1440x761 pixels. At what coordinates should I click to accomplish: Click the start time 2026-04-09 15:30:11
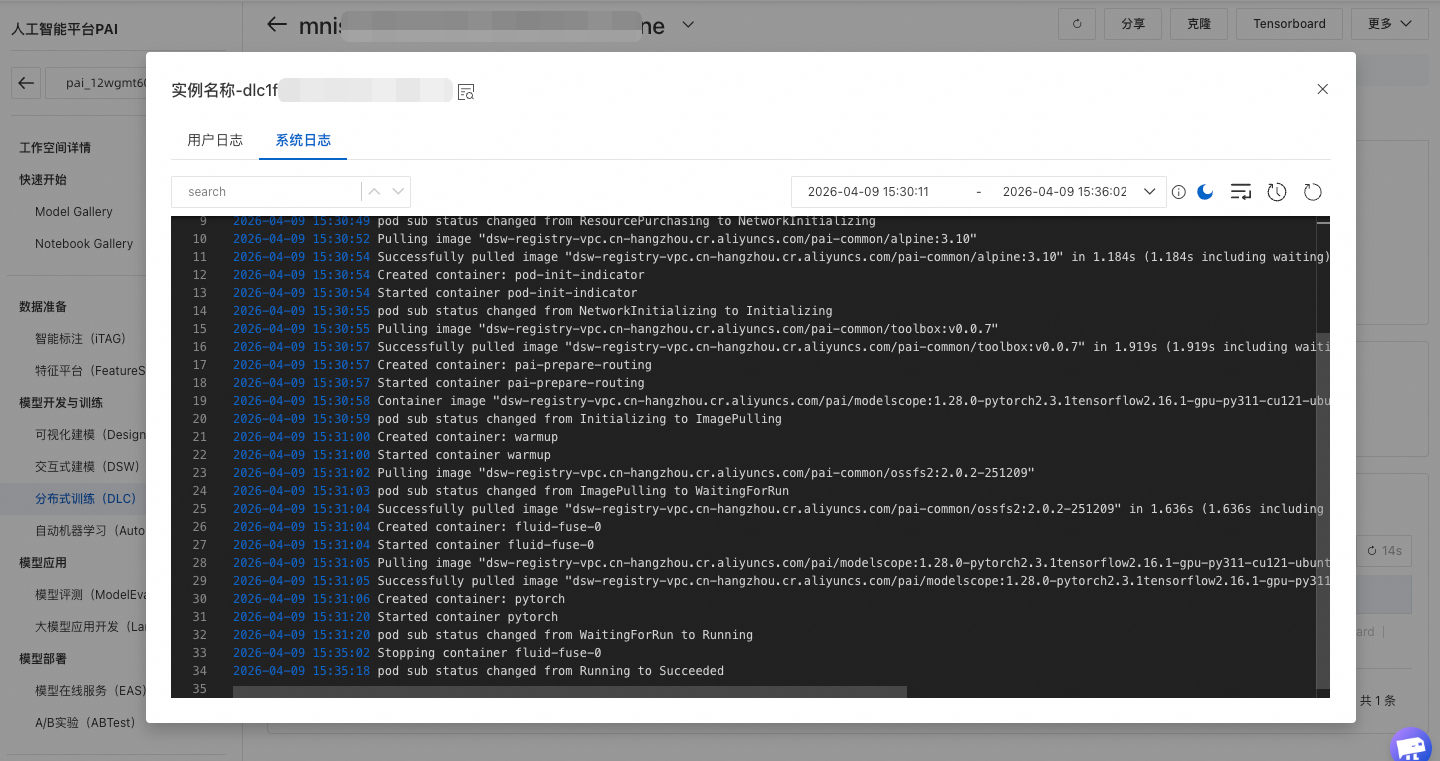(x=868, y=191)
